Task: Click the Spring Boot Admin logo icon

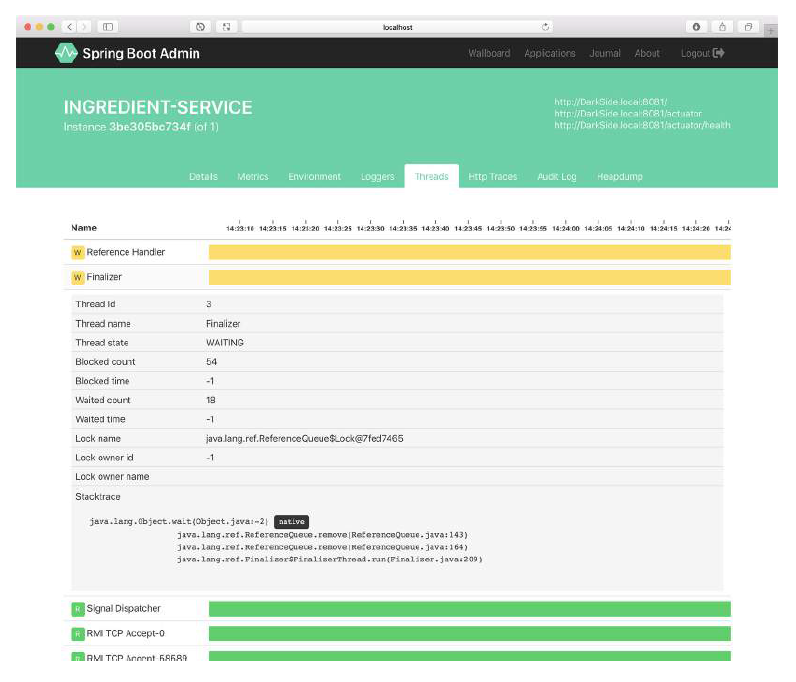Action: (x=66, y=53)
